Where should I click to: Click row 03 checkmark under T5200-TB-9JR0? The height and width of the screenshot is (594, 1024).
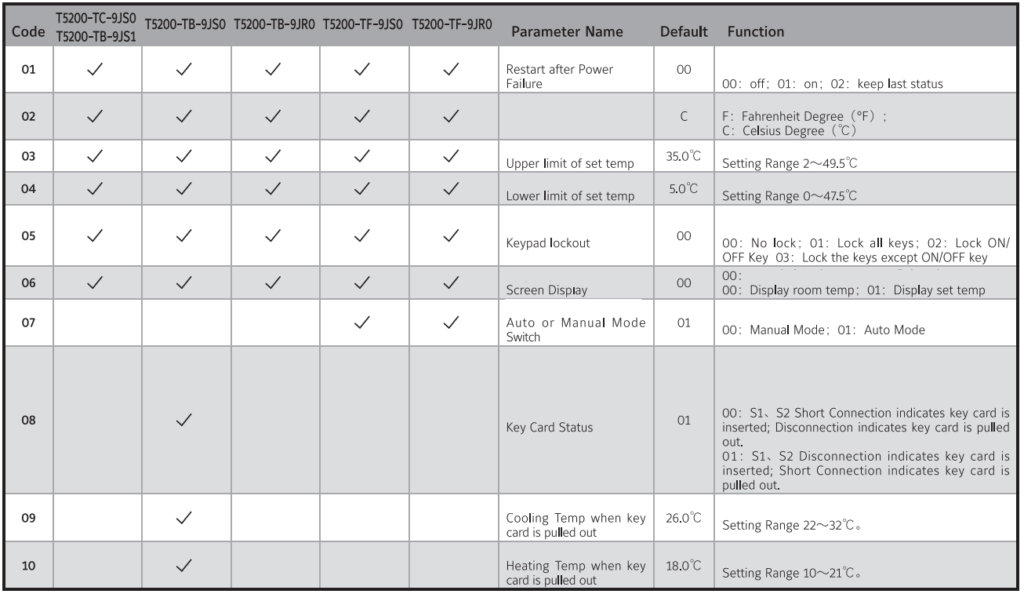273,157
